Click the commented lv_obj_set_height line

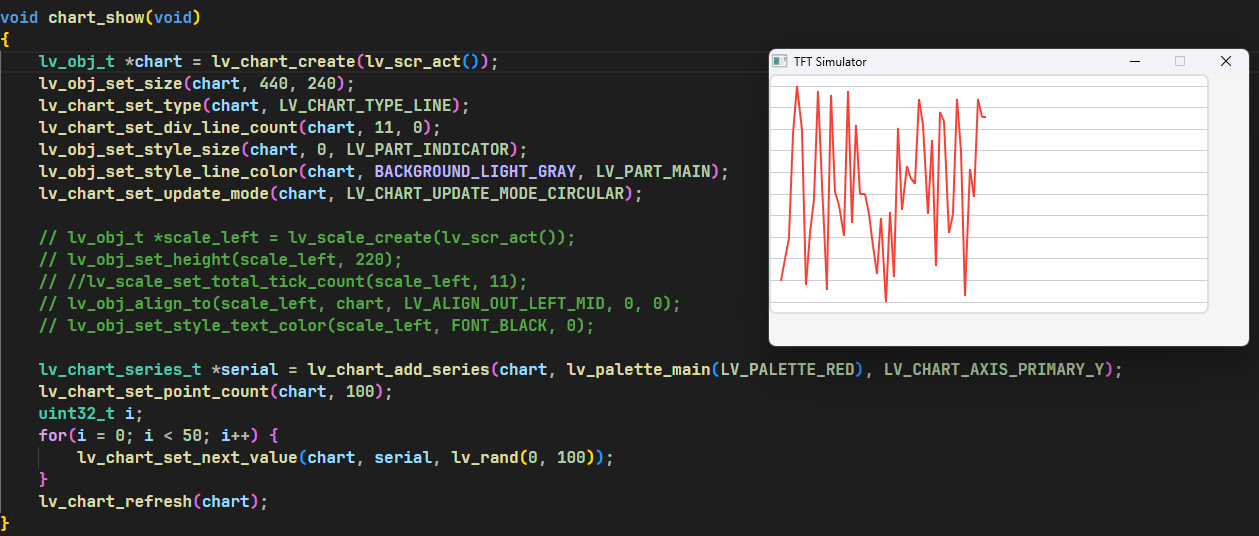pyautogui.click(x=220, y=260)
